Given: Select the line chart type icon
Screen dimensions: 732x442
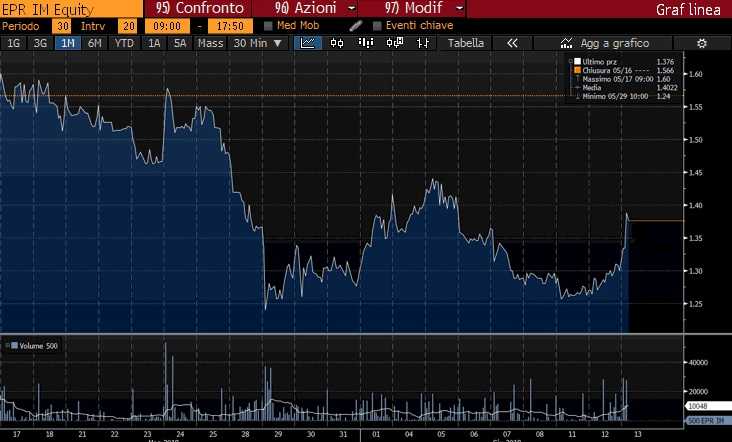Looking at the screenshot, I should tap(308, 43).
